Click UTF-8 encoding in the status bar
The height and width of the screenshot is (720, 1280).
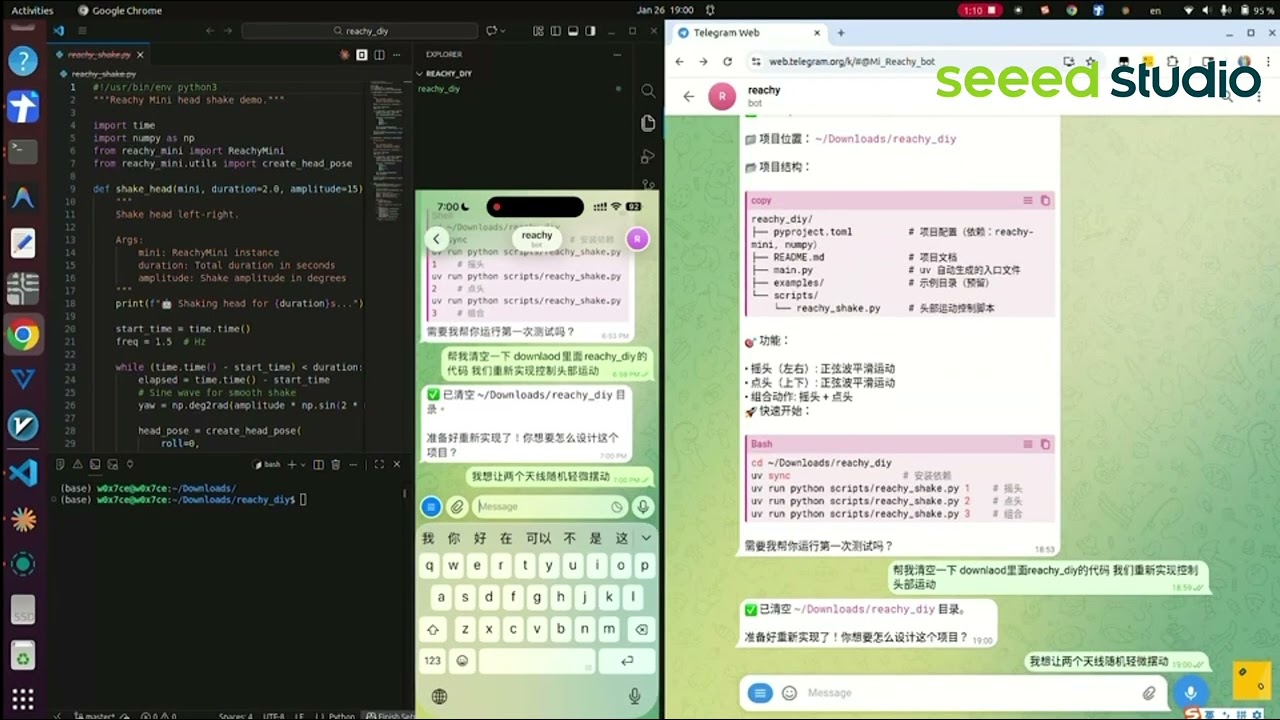274,716
